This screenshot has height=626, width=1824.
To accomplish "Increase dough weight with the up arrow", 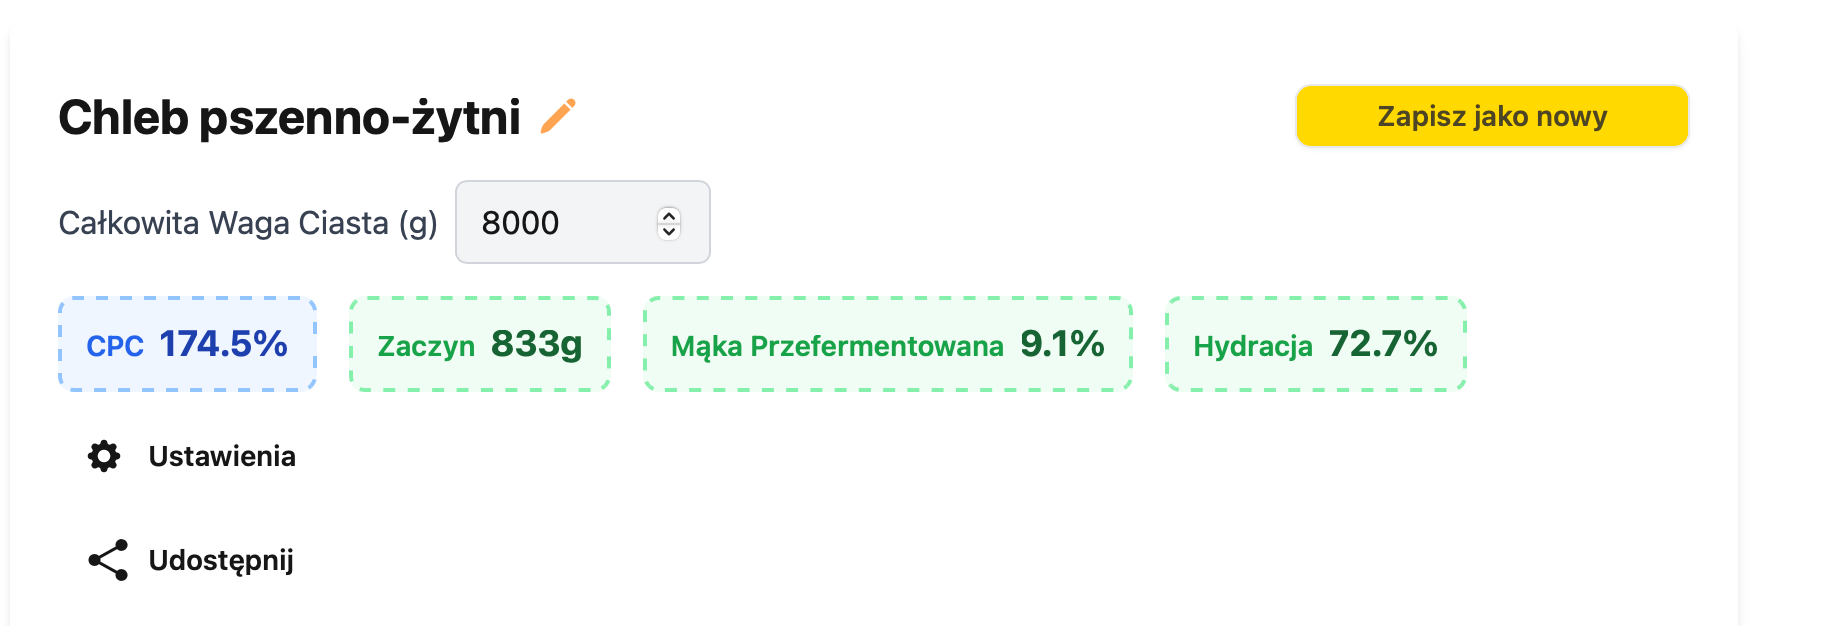I will (669, 215).
